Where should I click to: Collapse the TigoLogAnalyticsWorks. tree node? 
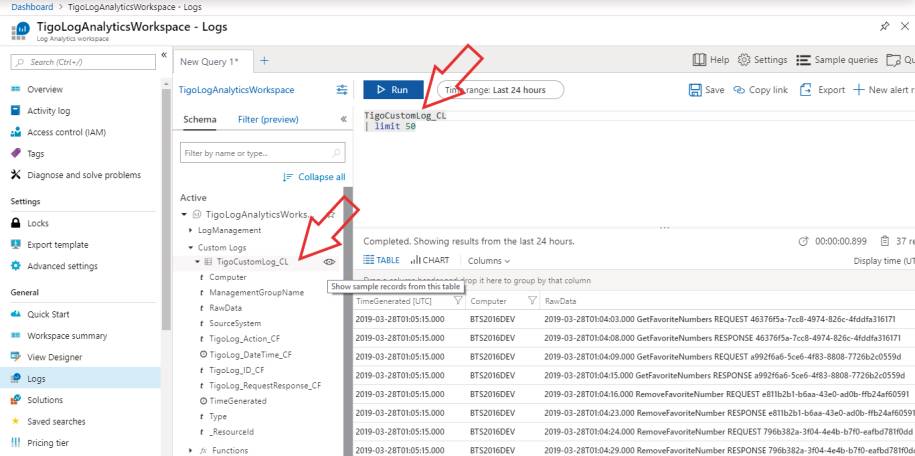[184, 215]
